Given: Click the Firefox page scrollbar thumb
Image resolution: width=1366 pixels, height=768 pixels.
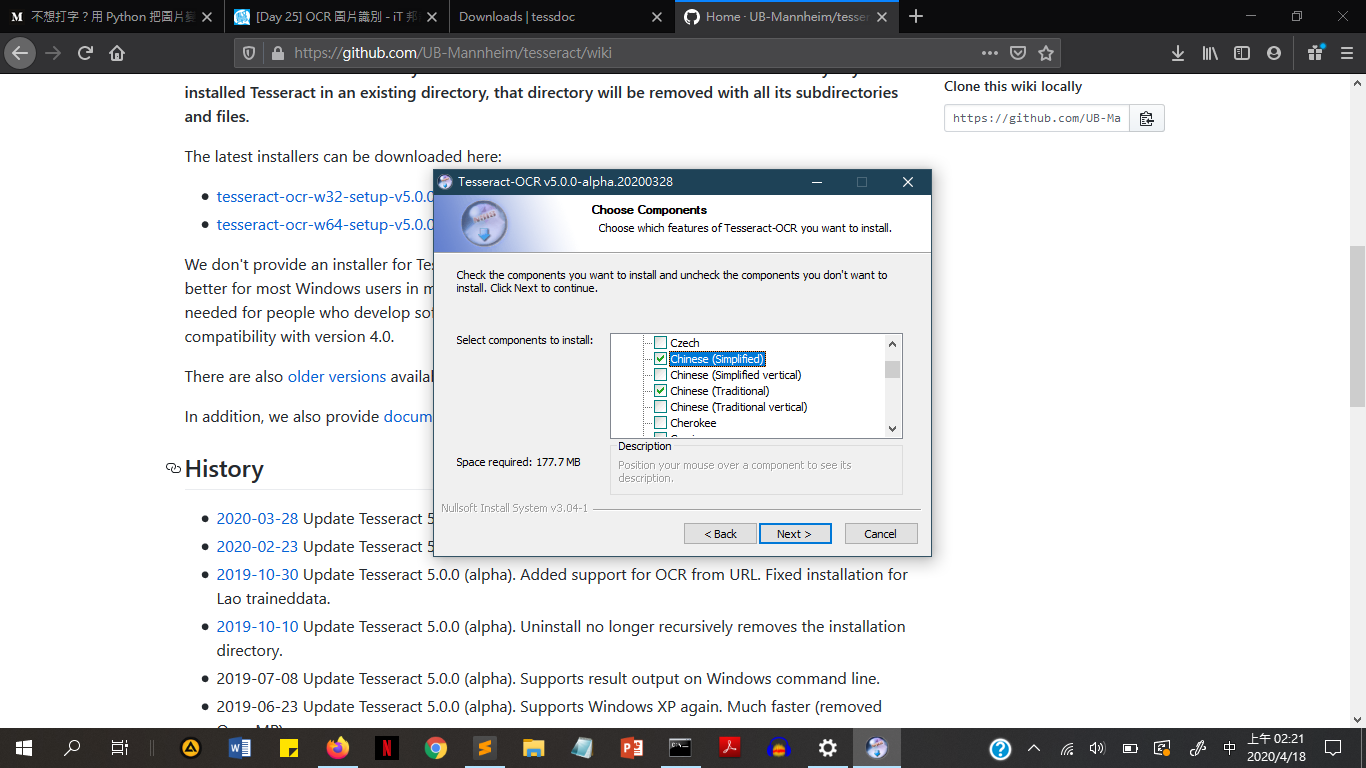Looking at the screenshot, I should 1357,326.
